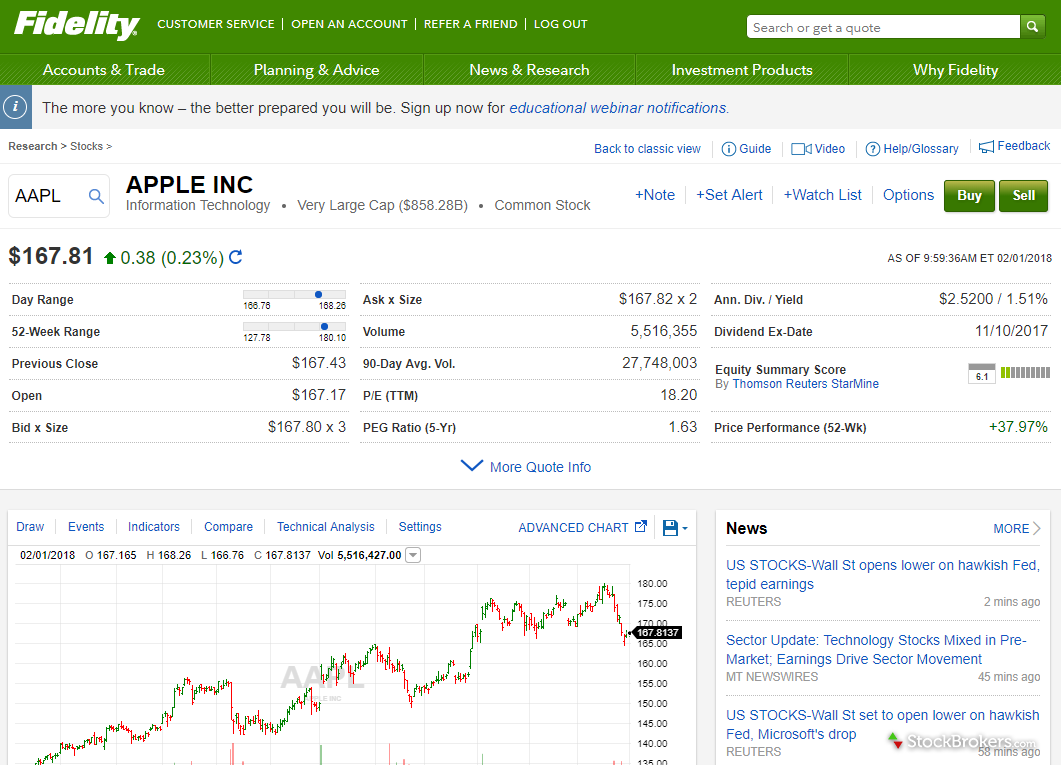Image resolution: width=1061 pixels, height=765 pixels.
Task: Click the Fidelity logo
Action: pyautogui.click(x=76, y=24)
